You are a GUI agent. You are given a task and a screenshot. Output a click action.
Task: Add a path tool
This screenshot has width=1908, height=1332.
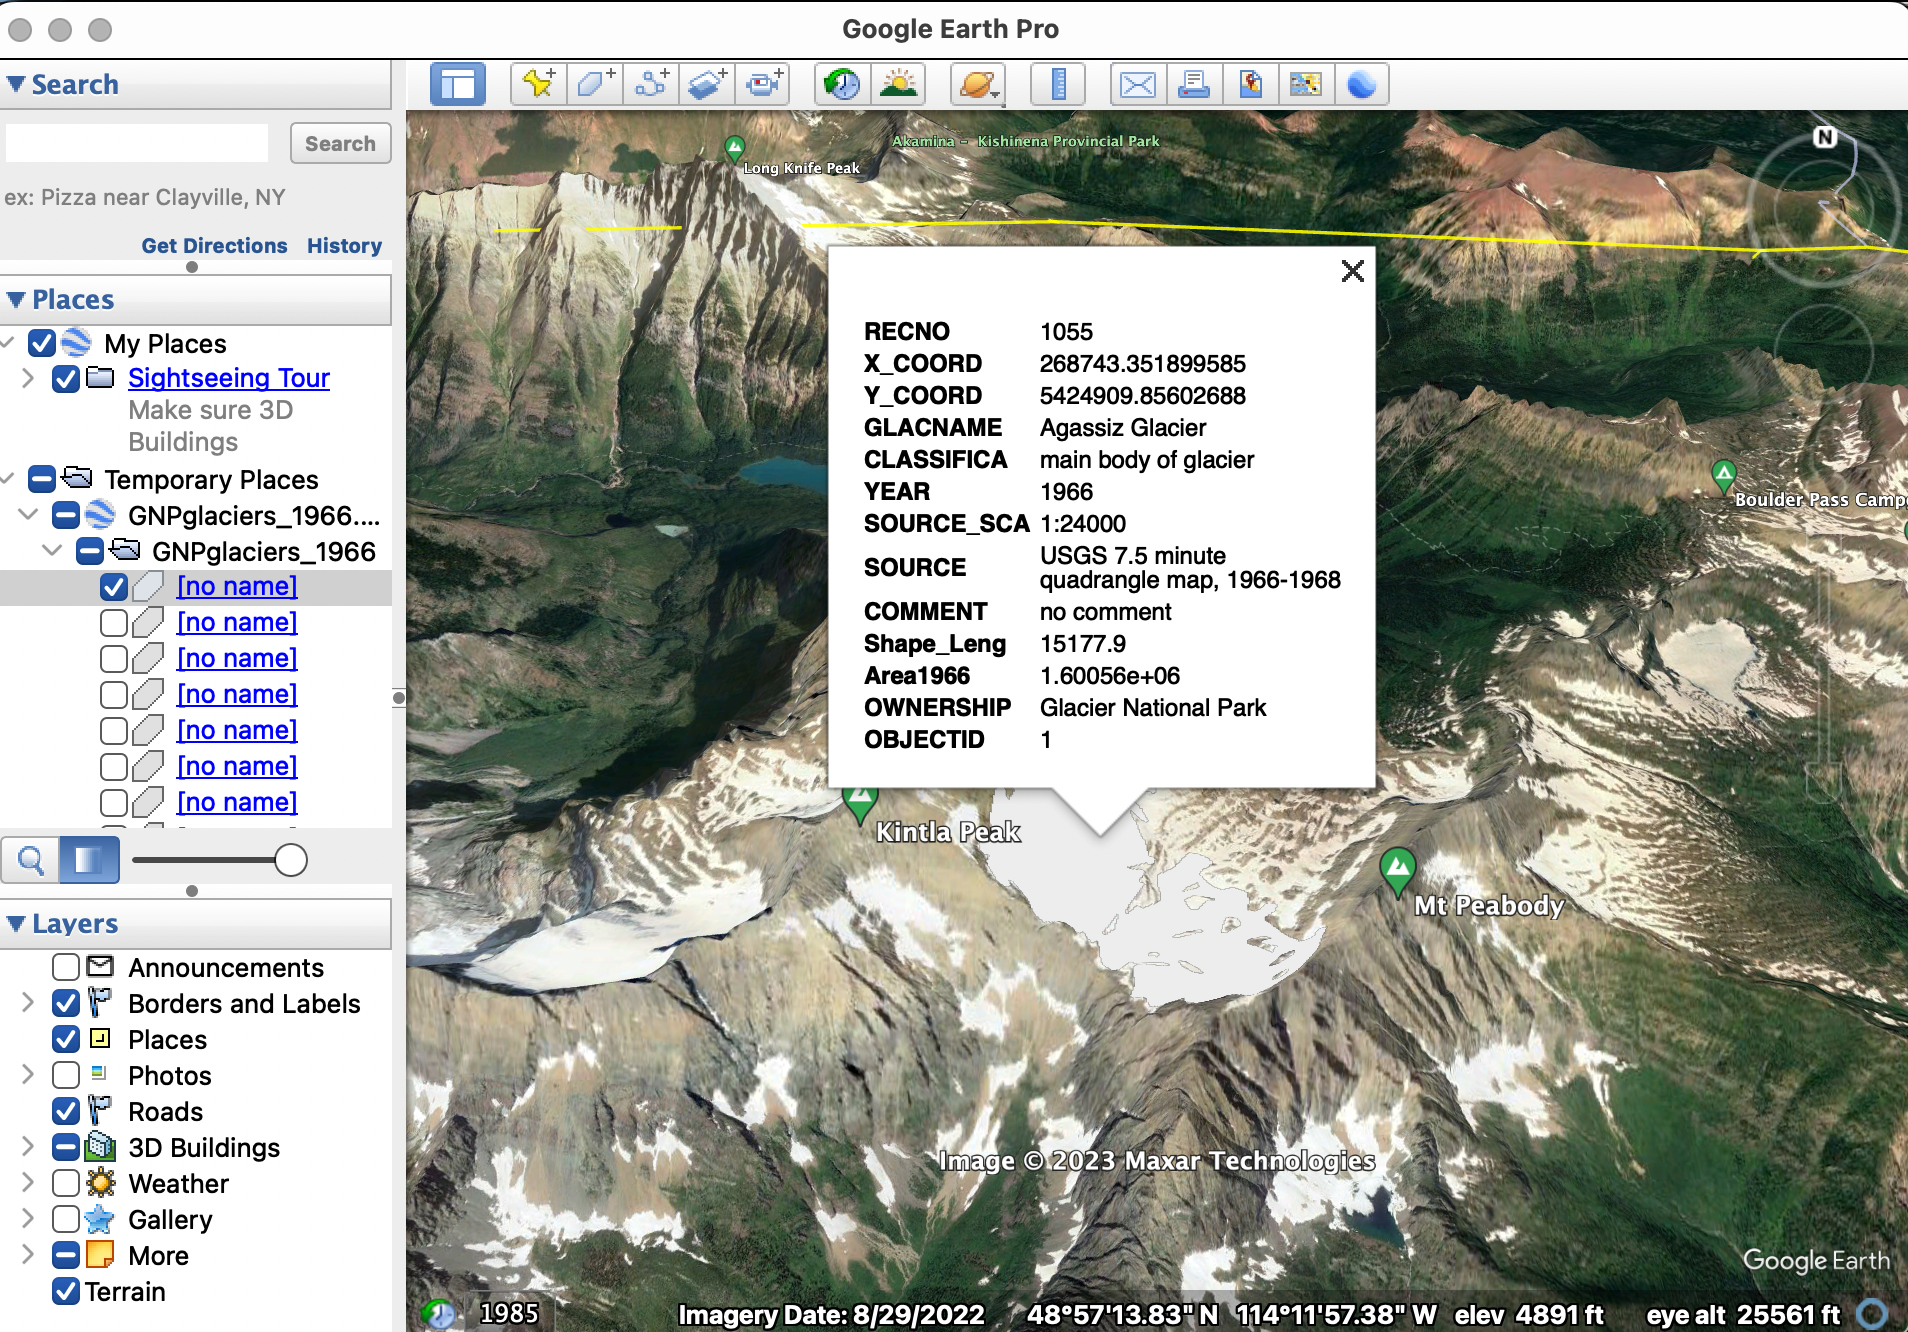pyautogui.click(x=651, y=84)
